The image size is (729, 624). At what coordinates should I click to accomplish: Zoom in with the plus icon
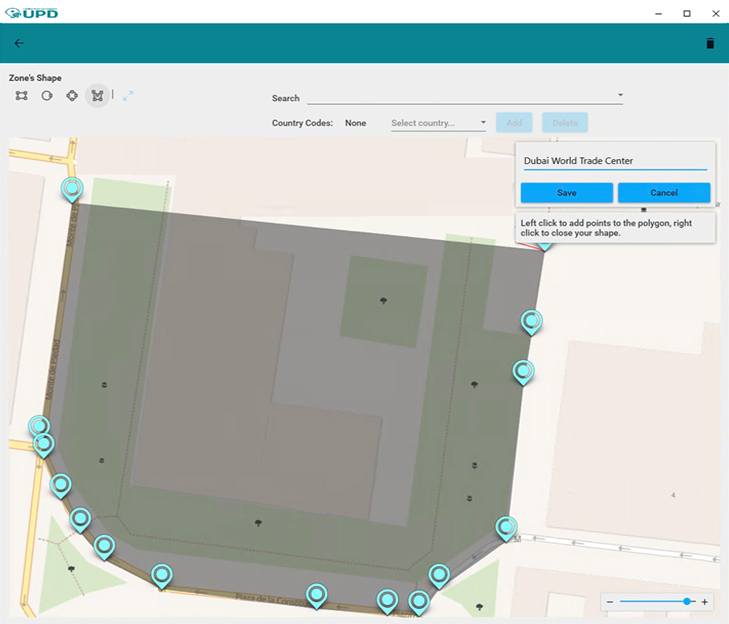click(x=705, y=602)
